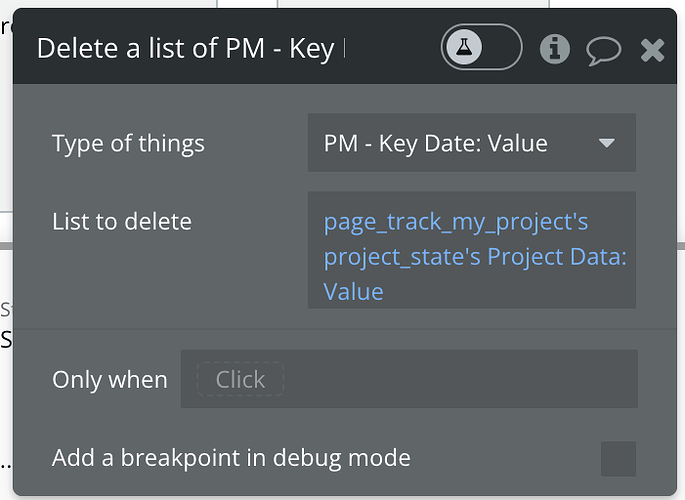This screenshot has height=500, width=685.
Task: Click the 'Only when' label
Action: tap(110, 380)
